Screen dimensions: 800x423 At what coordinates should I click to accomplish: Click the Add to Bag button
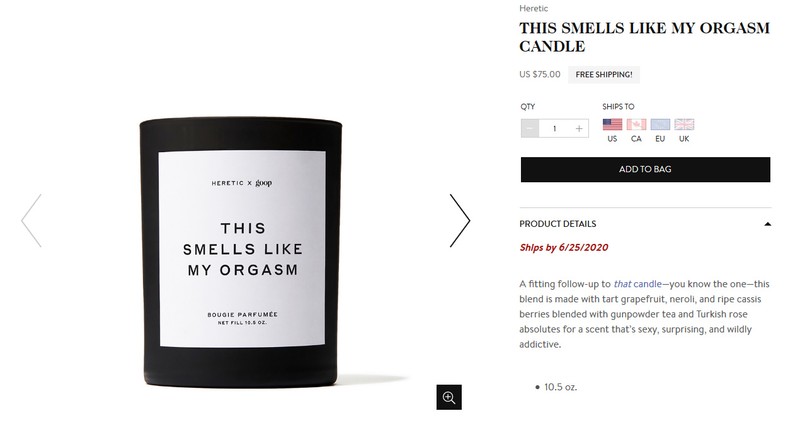645,169
